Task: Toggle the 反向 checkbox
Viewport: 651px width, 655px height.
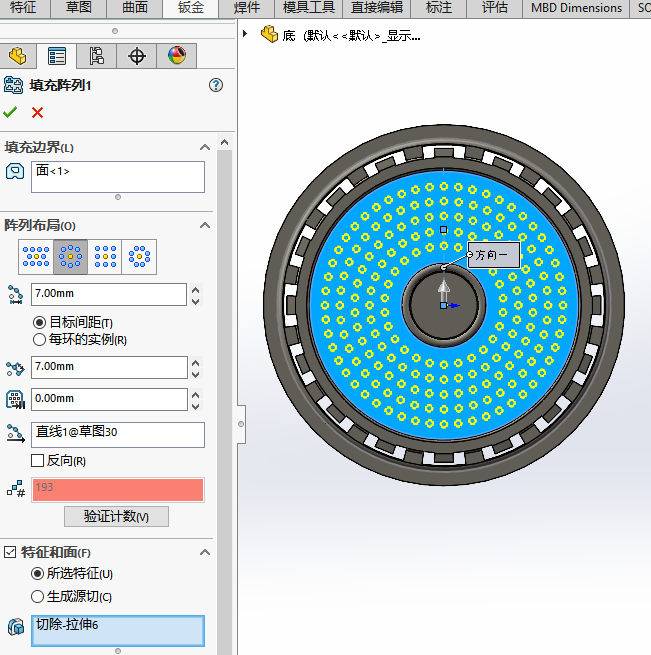Action: (x=38, y=461)
